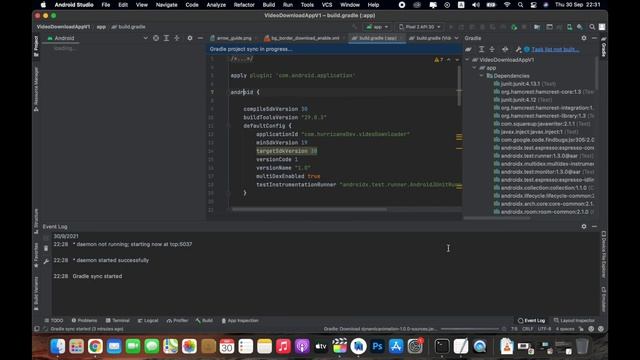The width and height of the screenshot is (640, 360).
Task: Click Expand All in Gradle panel
Action: (x=482, y=49)
